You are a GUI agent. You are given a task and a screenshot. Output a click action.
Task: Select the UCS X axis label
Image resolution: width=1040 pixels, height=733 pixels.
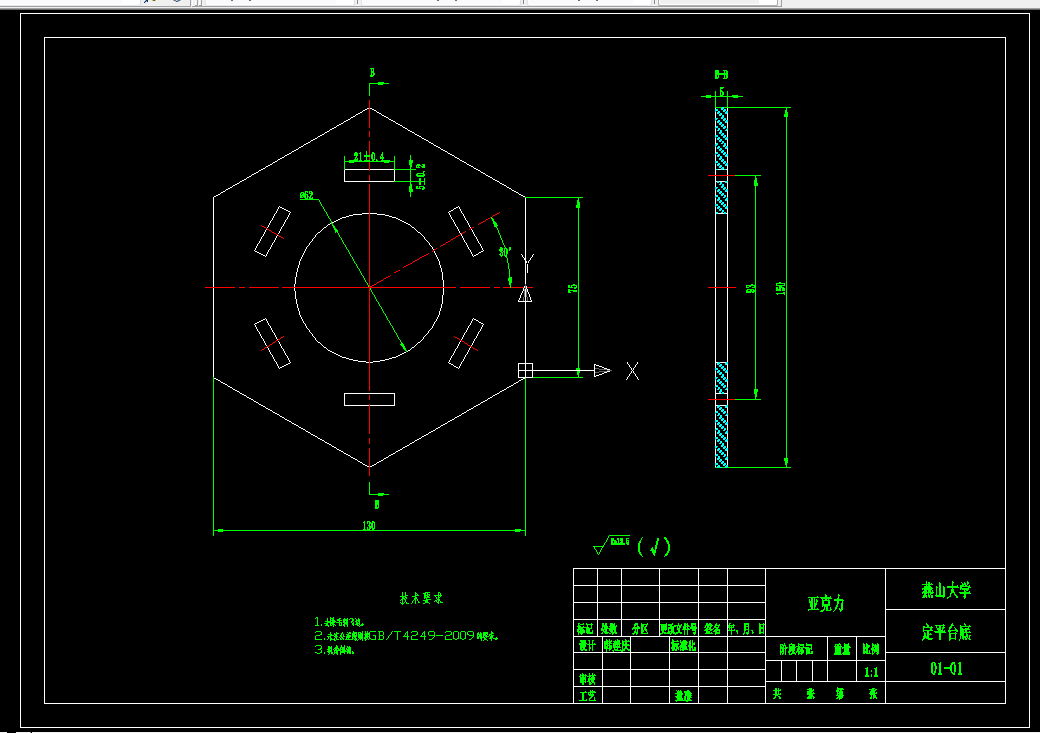pos(633,371)
